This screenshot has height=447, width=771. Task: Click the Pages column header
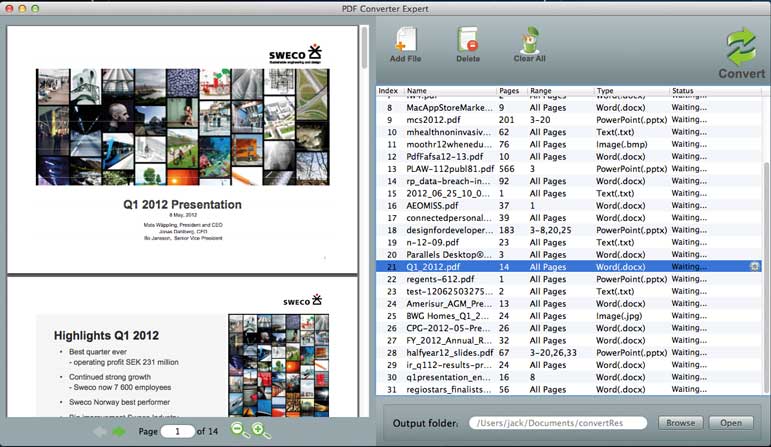[x=510, y=91]
